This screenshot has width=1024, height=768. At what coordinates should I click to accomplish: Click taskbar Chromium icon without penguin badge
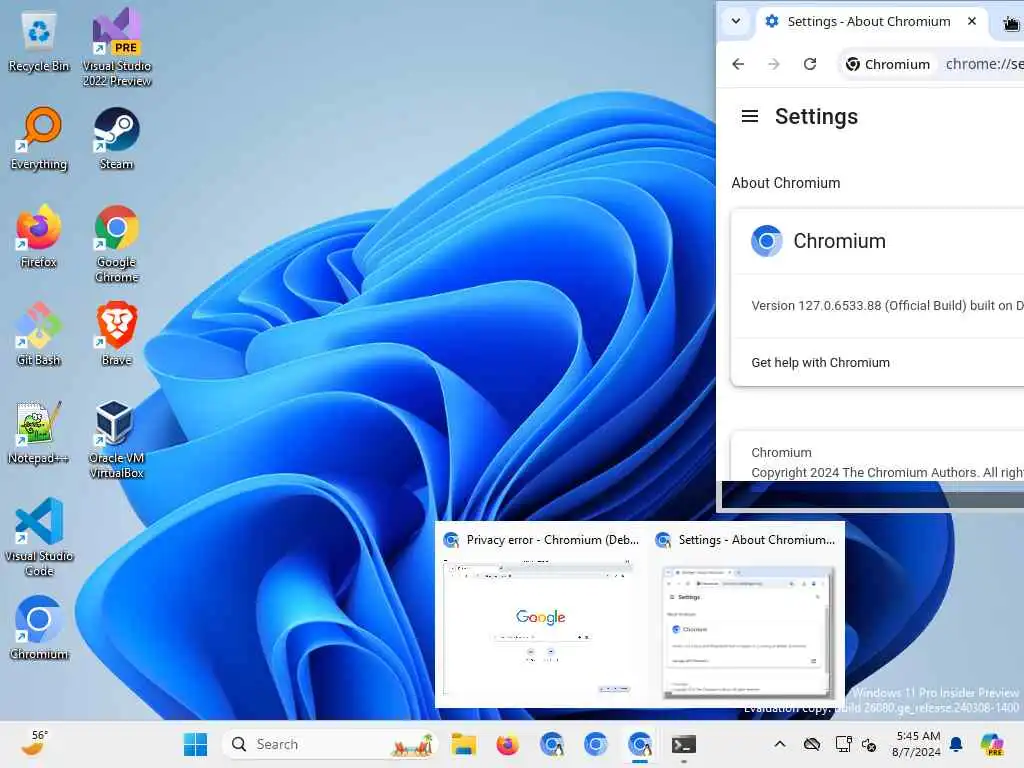pos(595,744)
